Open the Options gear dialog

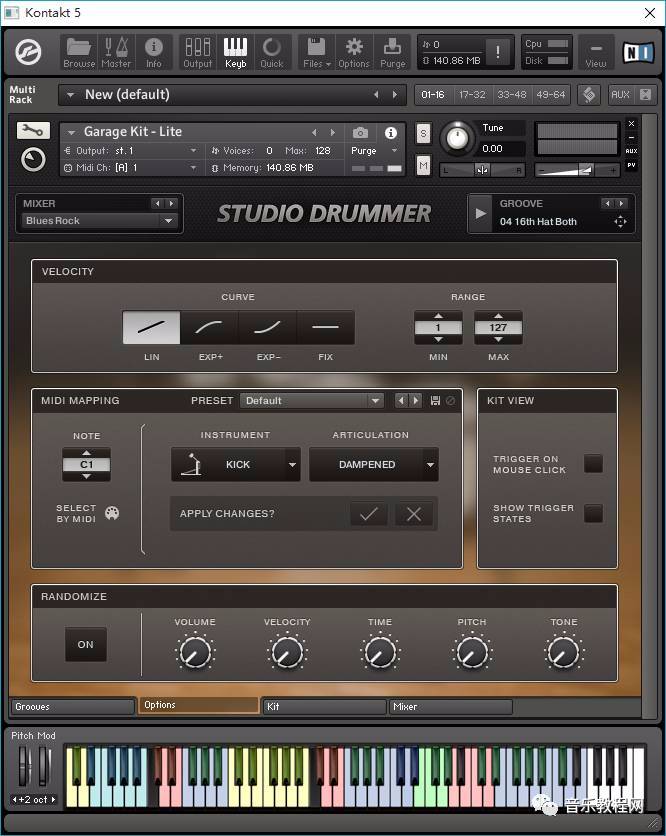tap(354, 53)
